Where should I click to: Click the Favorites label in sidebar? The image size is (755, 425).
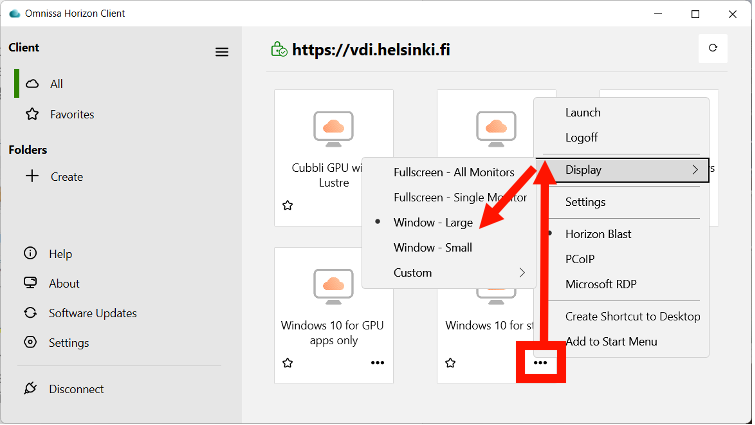72,115
